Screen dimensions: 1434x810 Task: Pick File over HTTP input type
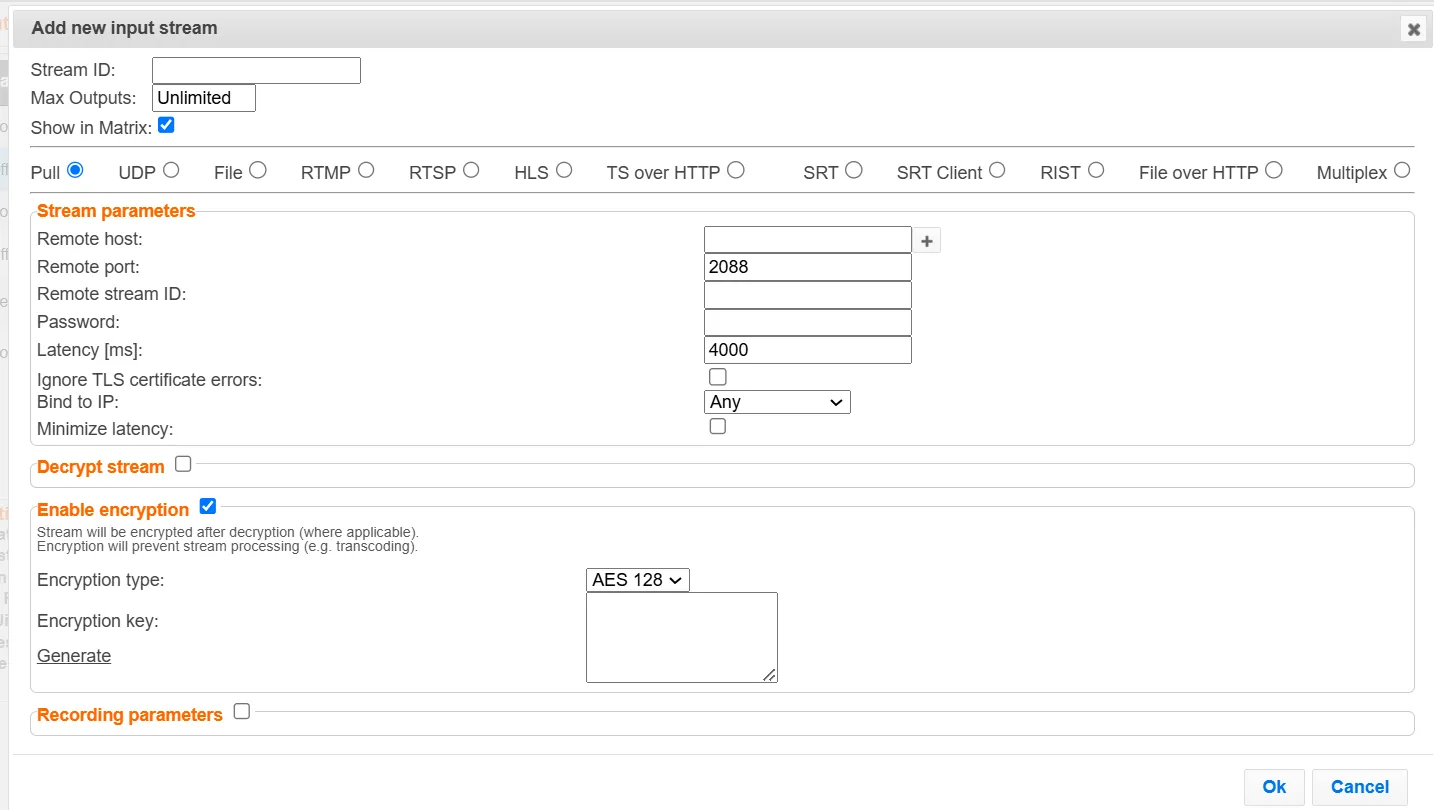tap(1273, 170)
